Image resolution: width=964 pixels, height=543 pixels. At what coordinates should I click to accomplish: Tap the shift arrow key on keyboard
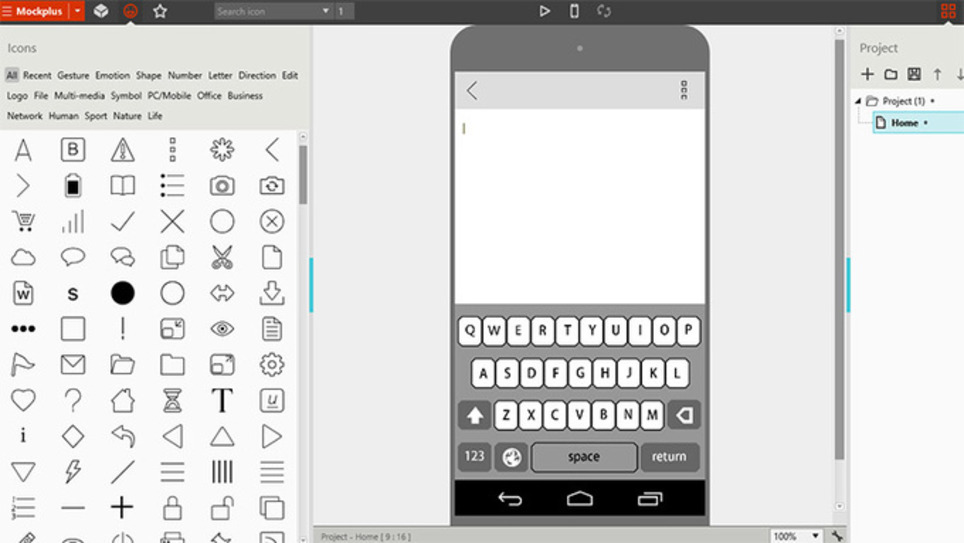(474, 416)
